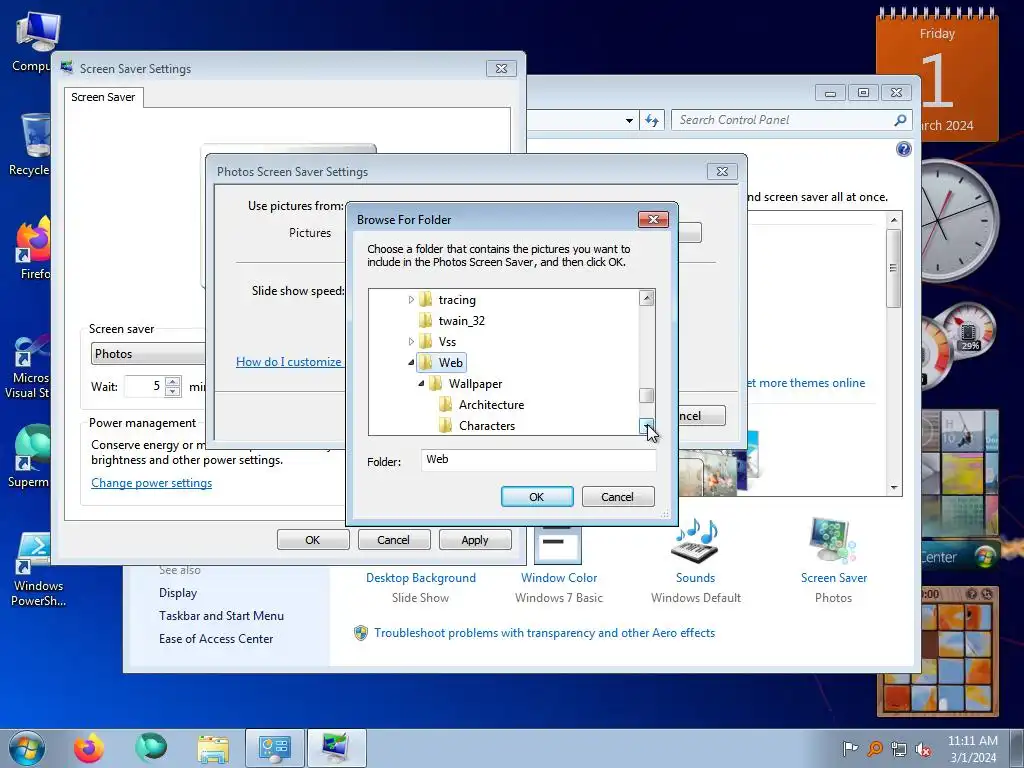Expand the Vss folder node
This screenshot has height=768, width=1024.
click(411, 342)
